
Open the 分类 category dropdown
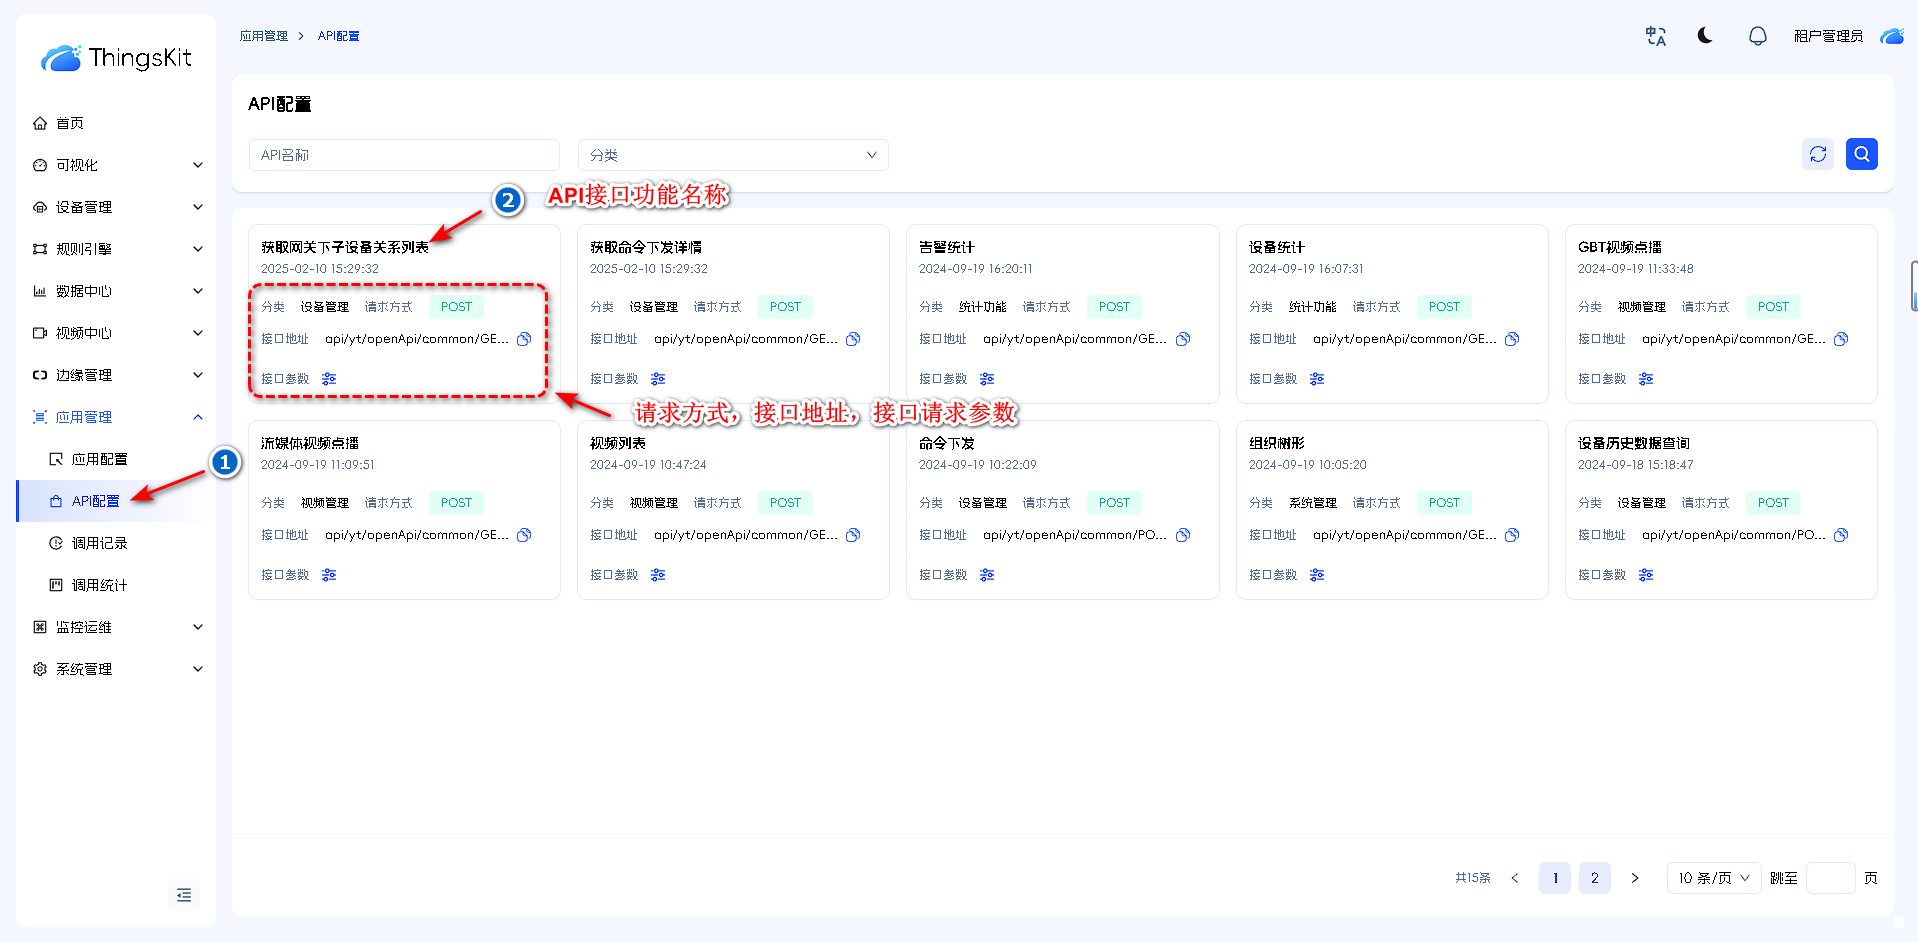click(732, 155)
